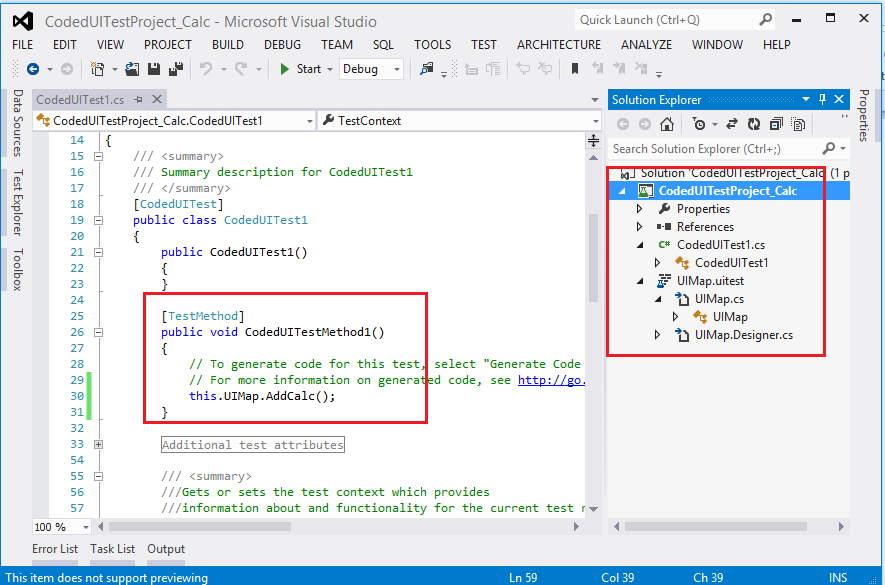This screenshot has height=585, width=885.
Task: Open the http://go. link in code comment
Action: coord(549,380)
